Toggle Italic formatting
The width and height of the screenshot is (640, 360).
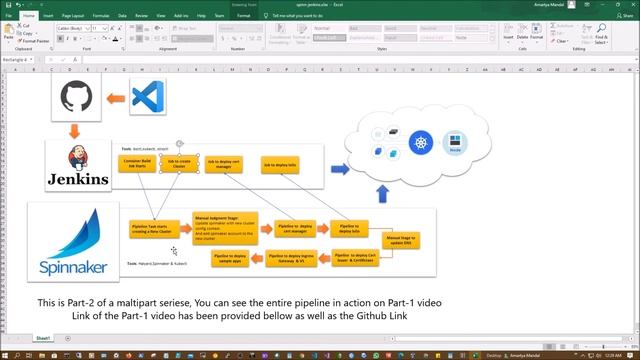67,39
